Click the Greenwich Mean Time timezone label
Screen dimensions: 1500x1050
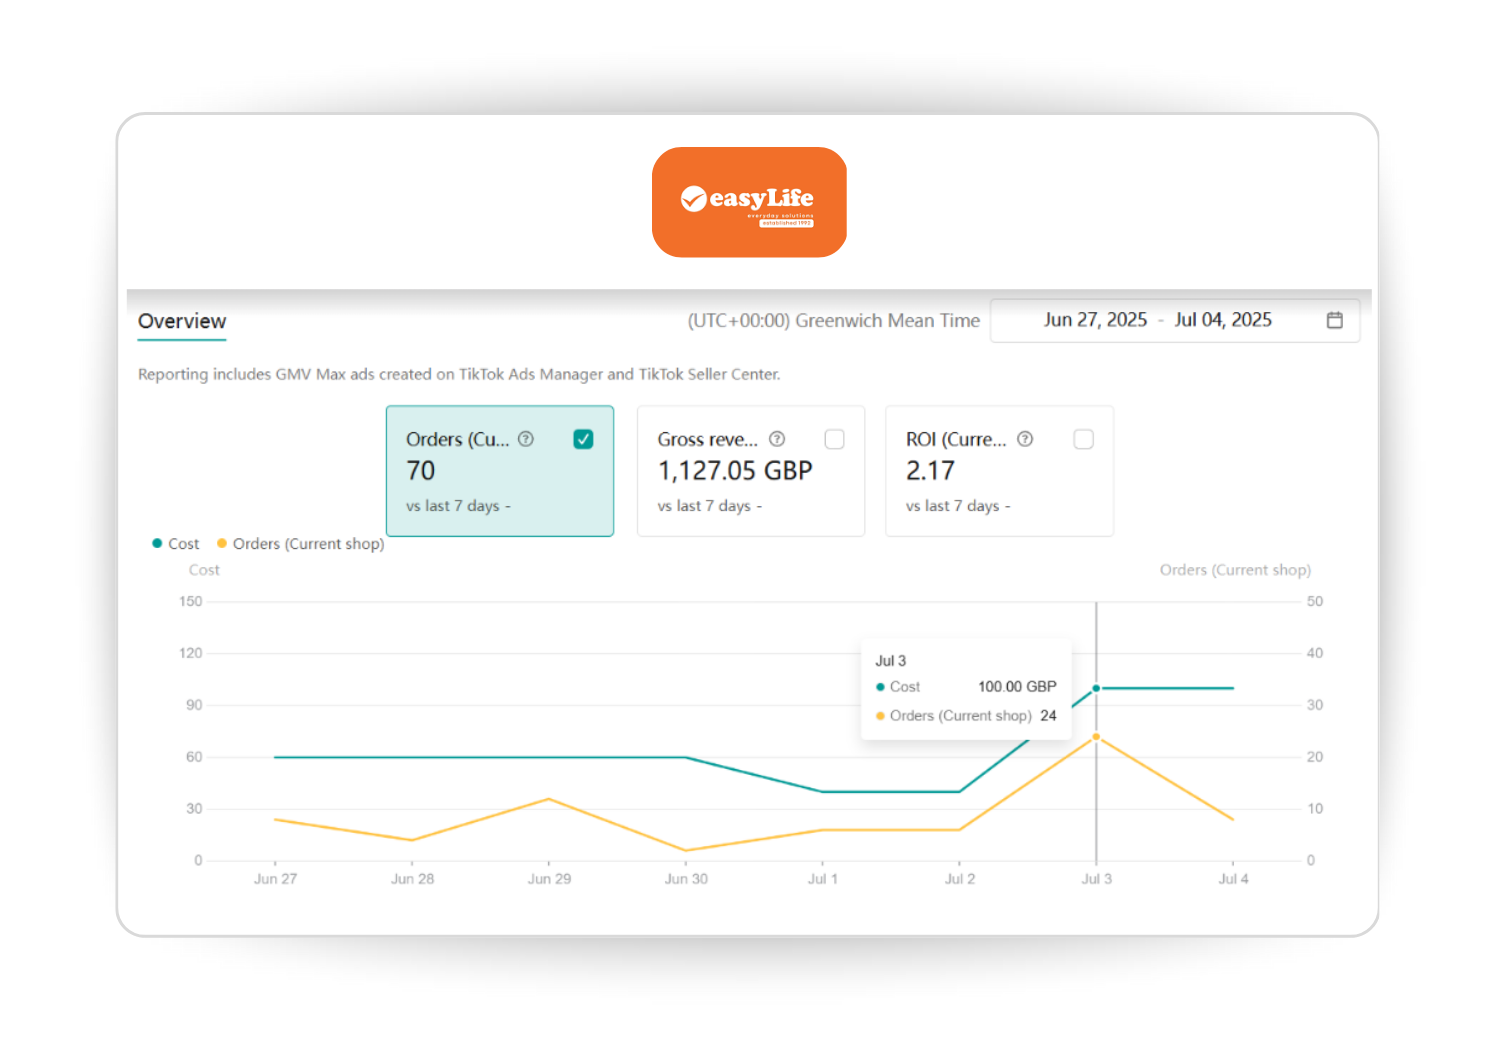[x=833, y=321]
